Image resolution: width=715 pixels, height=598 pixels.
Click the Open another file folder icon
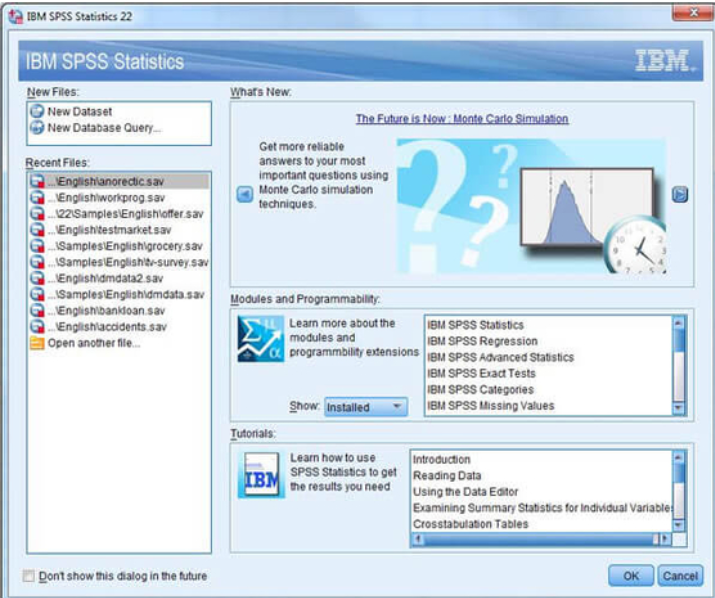coord(37,343)
